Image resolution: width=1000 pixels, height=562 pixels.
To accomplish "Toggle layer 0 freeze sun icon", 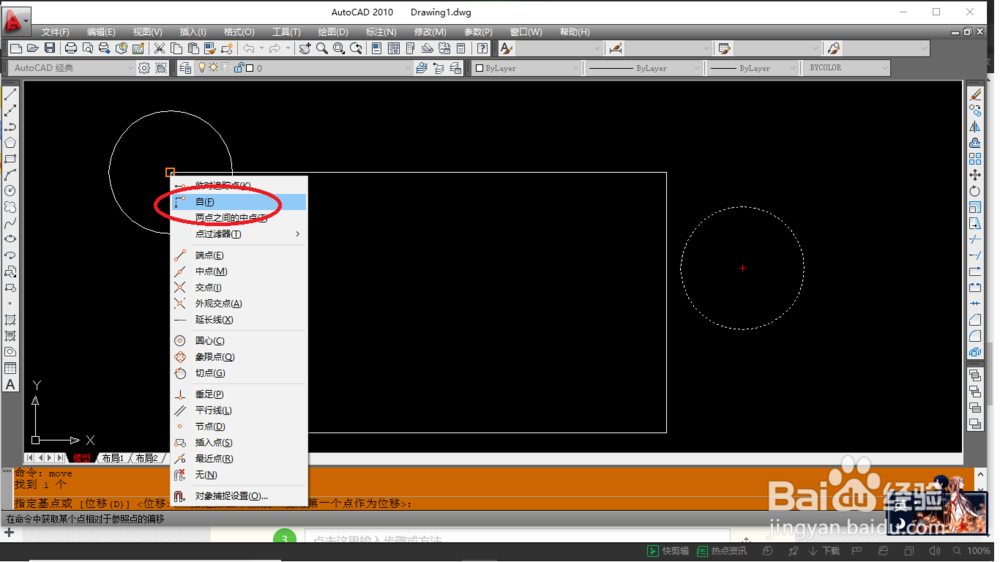I will 214,68.
